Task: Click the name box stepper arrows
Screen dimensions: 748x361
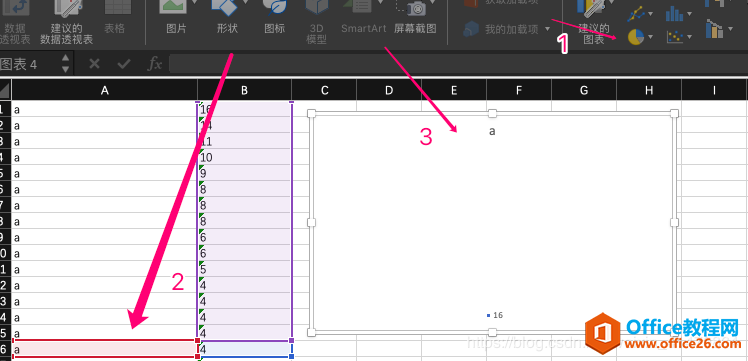Action: 66,63
